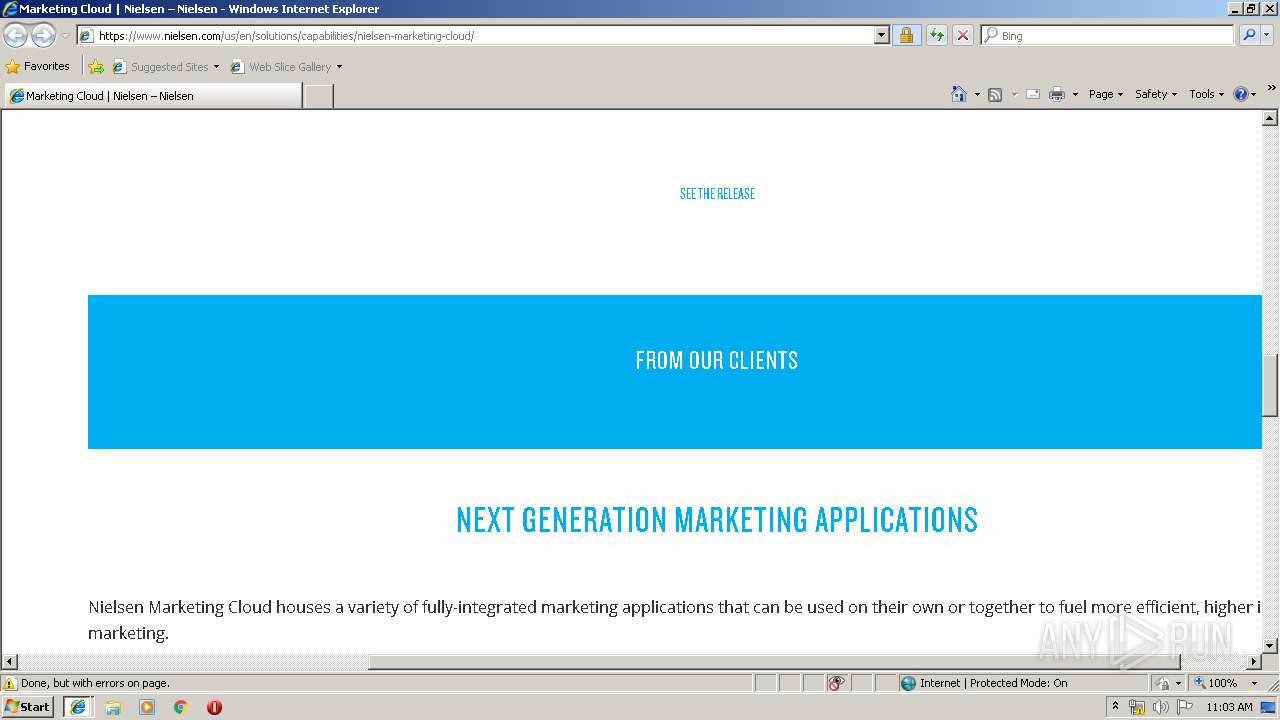This screenshot has height=720, width=1280.
Task: Click the RSS feeds icon
Action: point(995,94)
